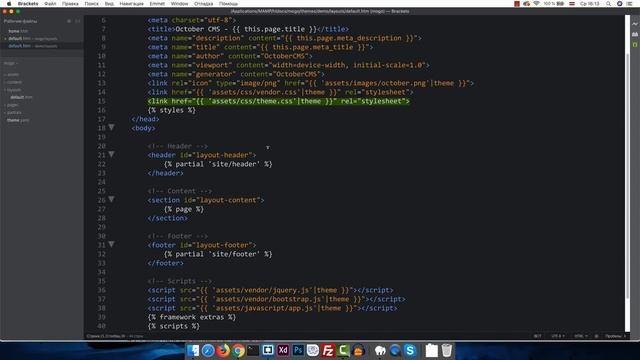The width and height of the screenshot is (640, 360).
Task: Select home.htm in working files
Action: click(18, 31)
